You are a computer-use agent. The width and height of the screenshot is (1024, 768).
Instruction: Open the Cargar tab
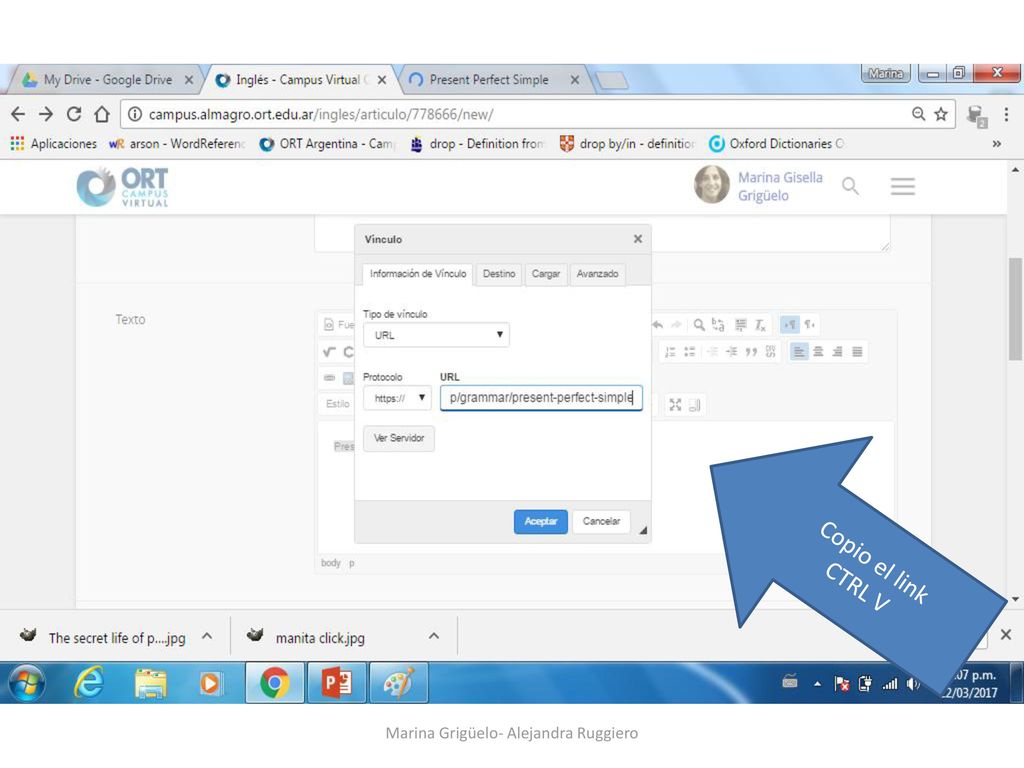click(545, 274)
